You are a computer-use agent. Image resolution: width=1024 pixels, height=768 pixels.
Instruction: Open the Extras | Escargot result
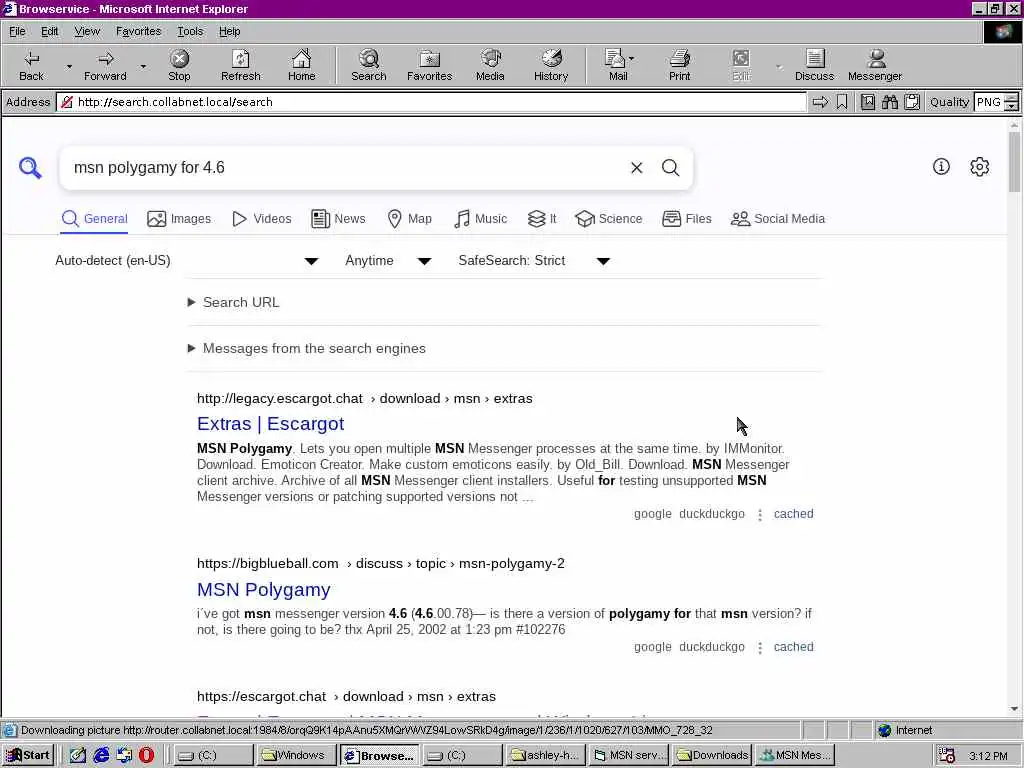[x=270, y=424]
